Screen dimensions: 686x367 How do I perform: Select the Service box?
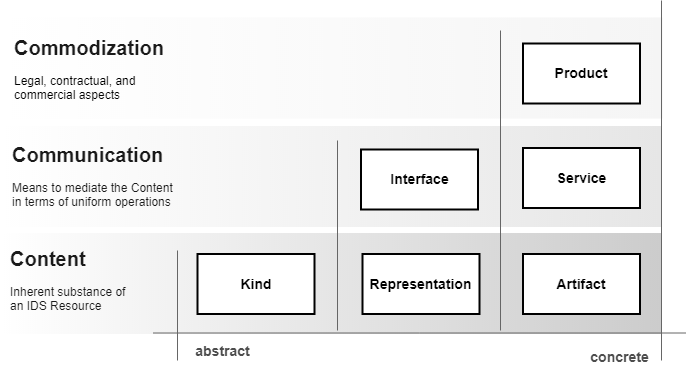coord(581,178)
